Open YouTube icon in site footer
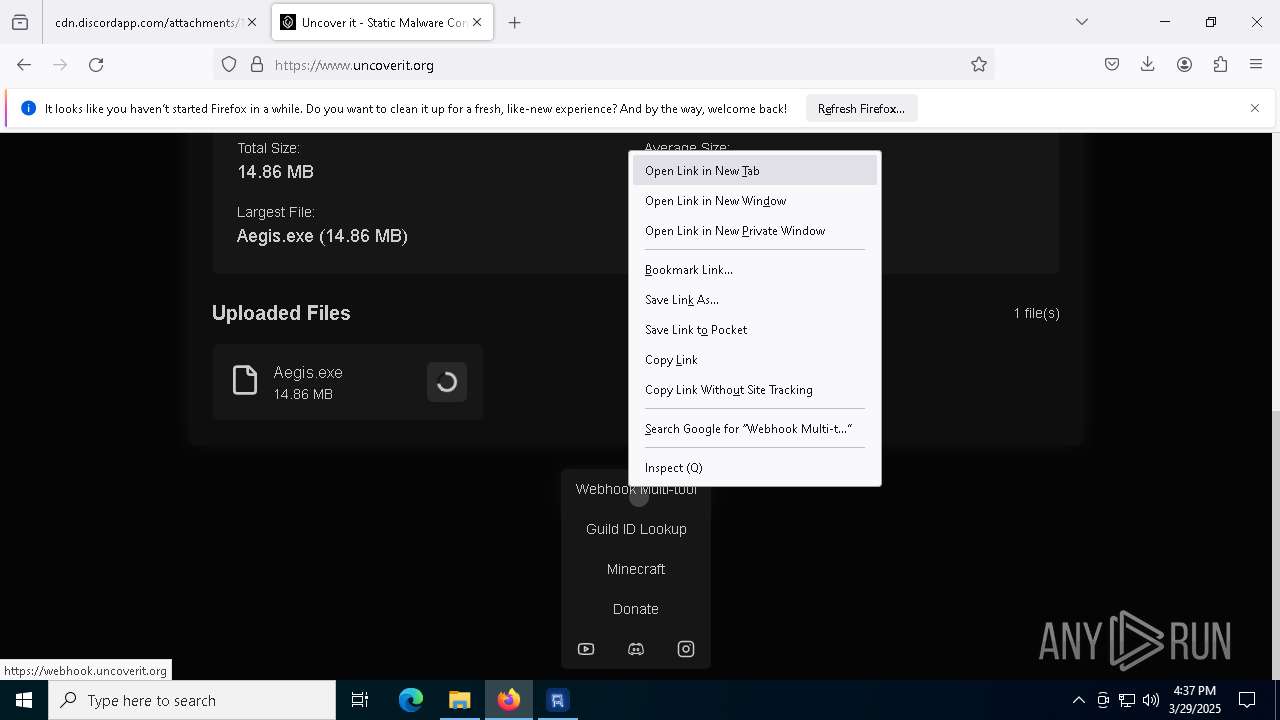 click(586, 649)
